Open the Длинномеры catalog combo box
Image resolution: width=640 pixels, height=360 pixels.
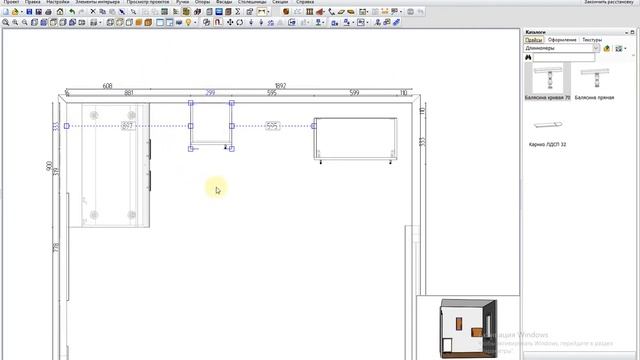(562, 48)
